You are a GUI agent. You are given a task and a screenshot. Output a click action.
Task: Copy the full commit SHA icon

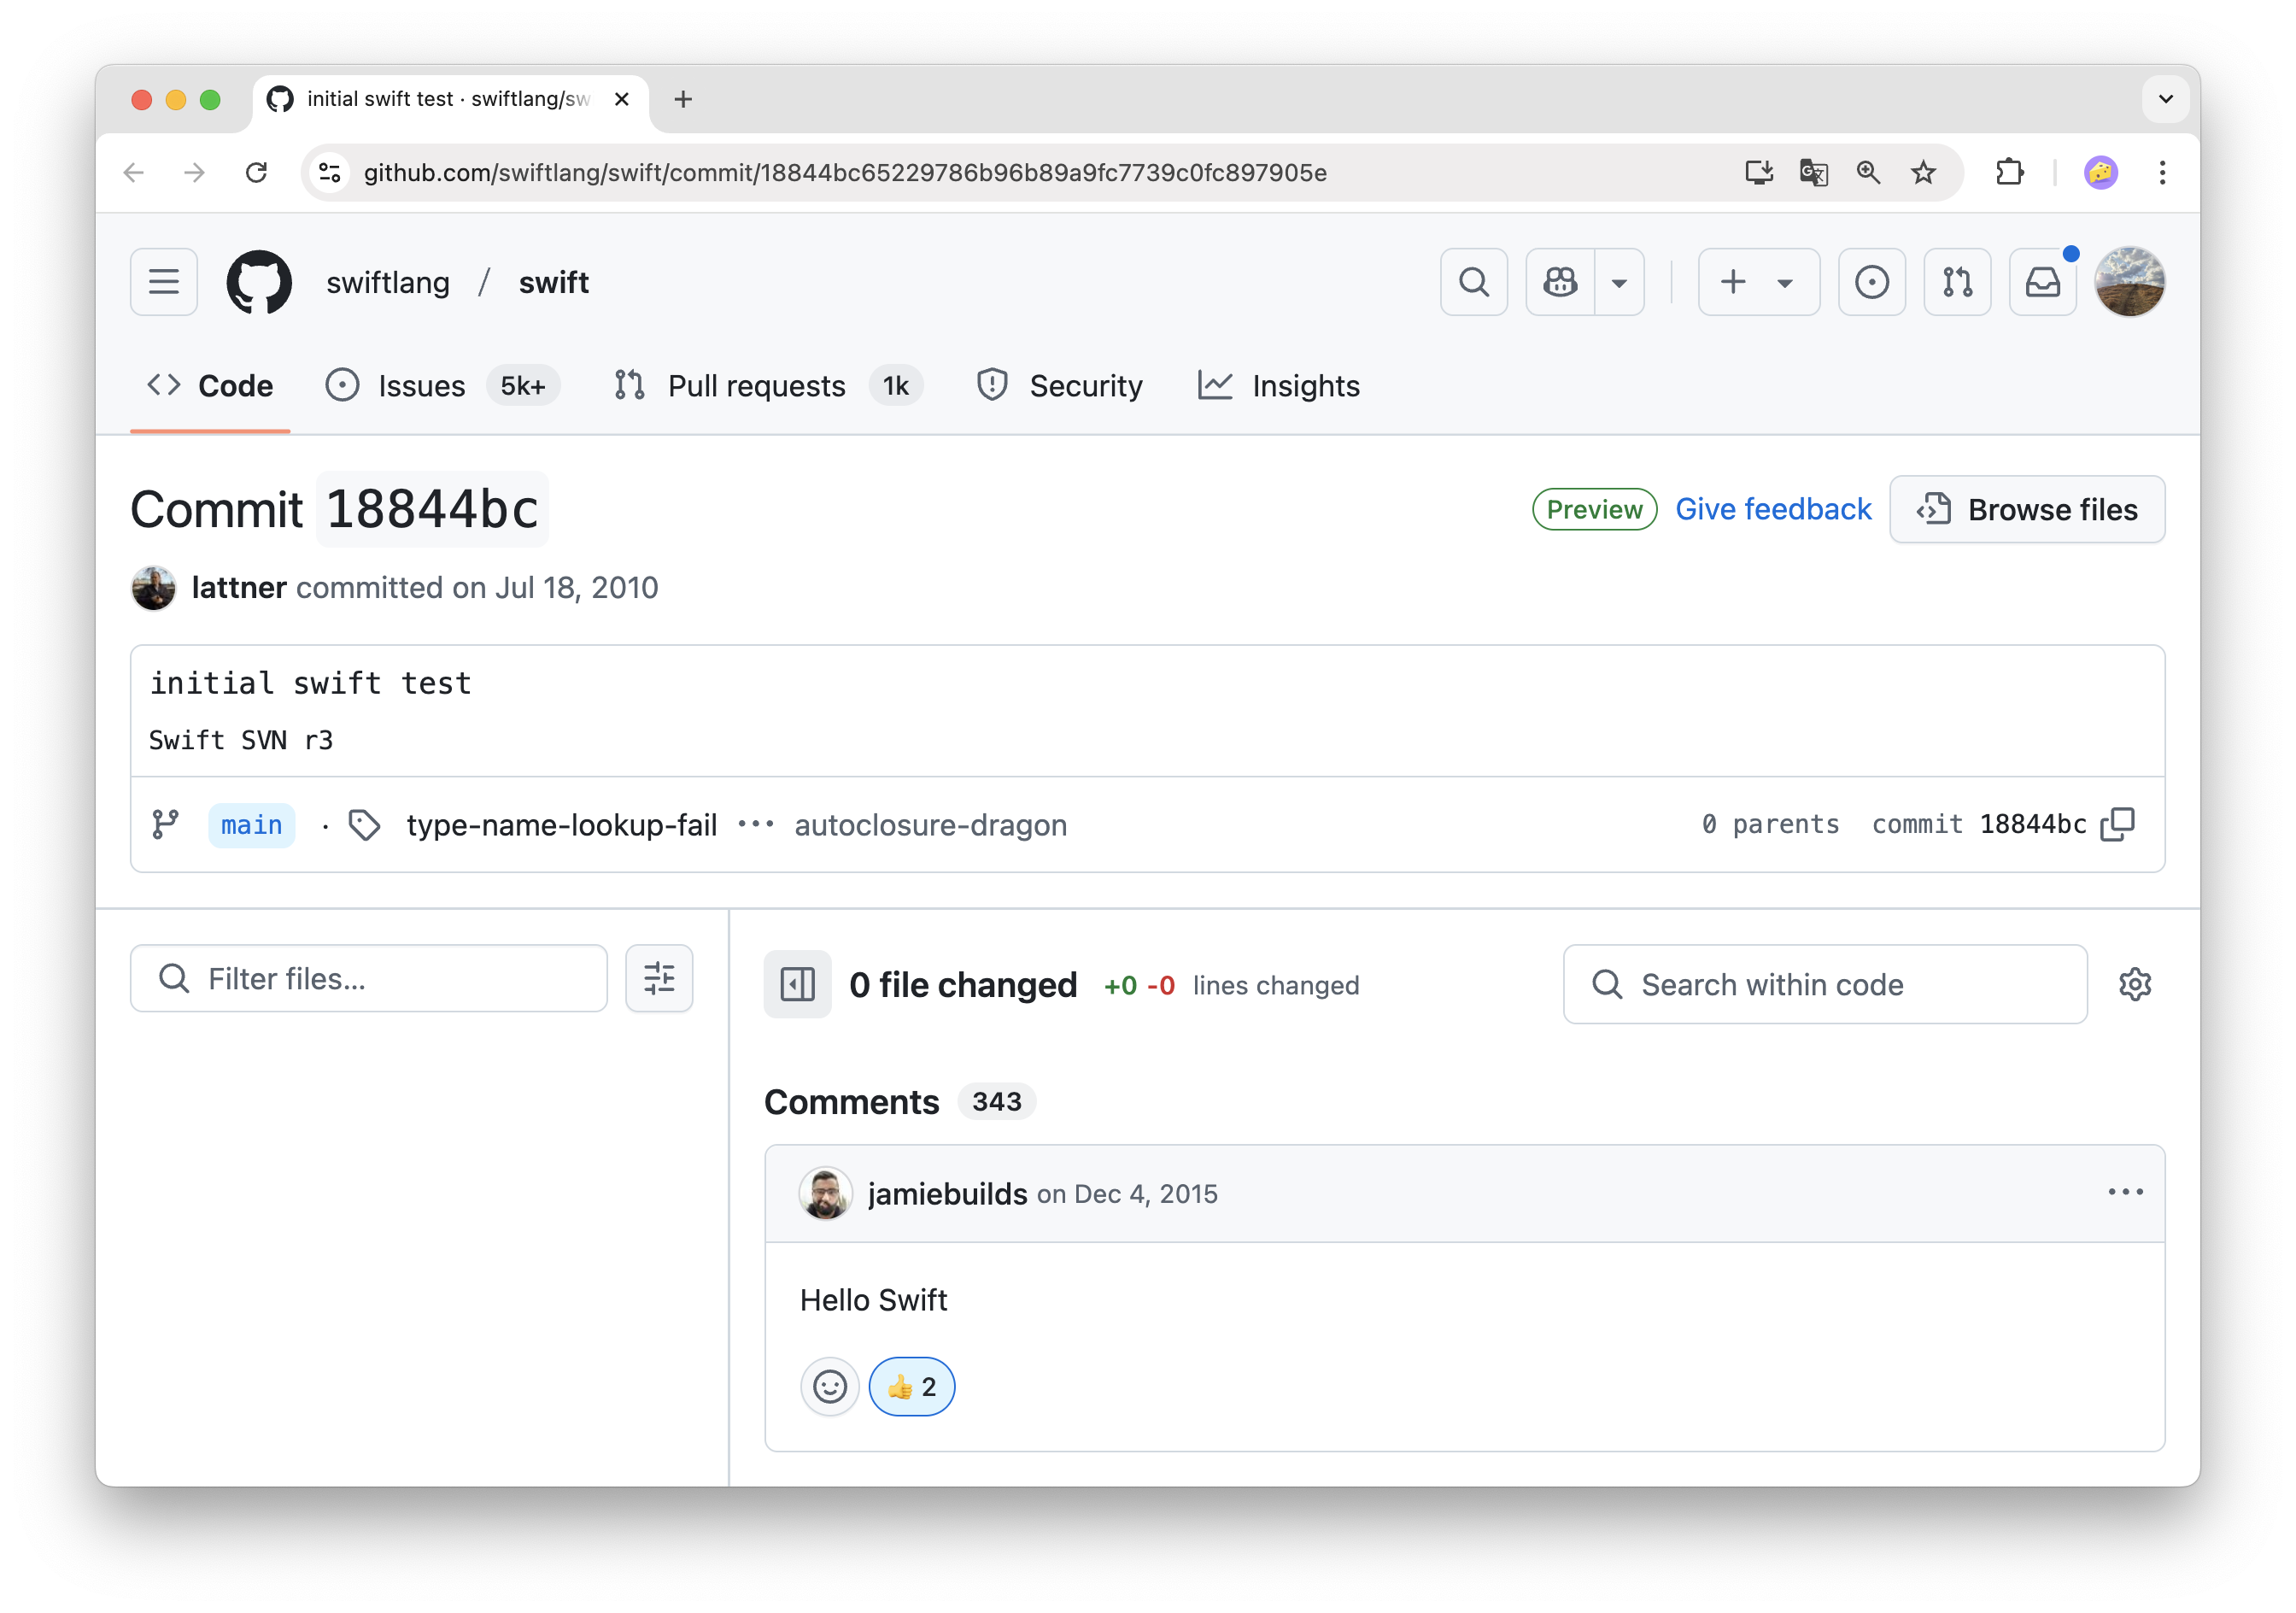point(2118,825)
